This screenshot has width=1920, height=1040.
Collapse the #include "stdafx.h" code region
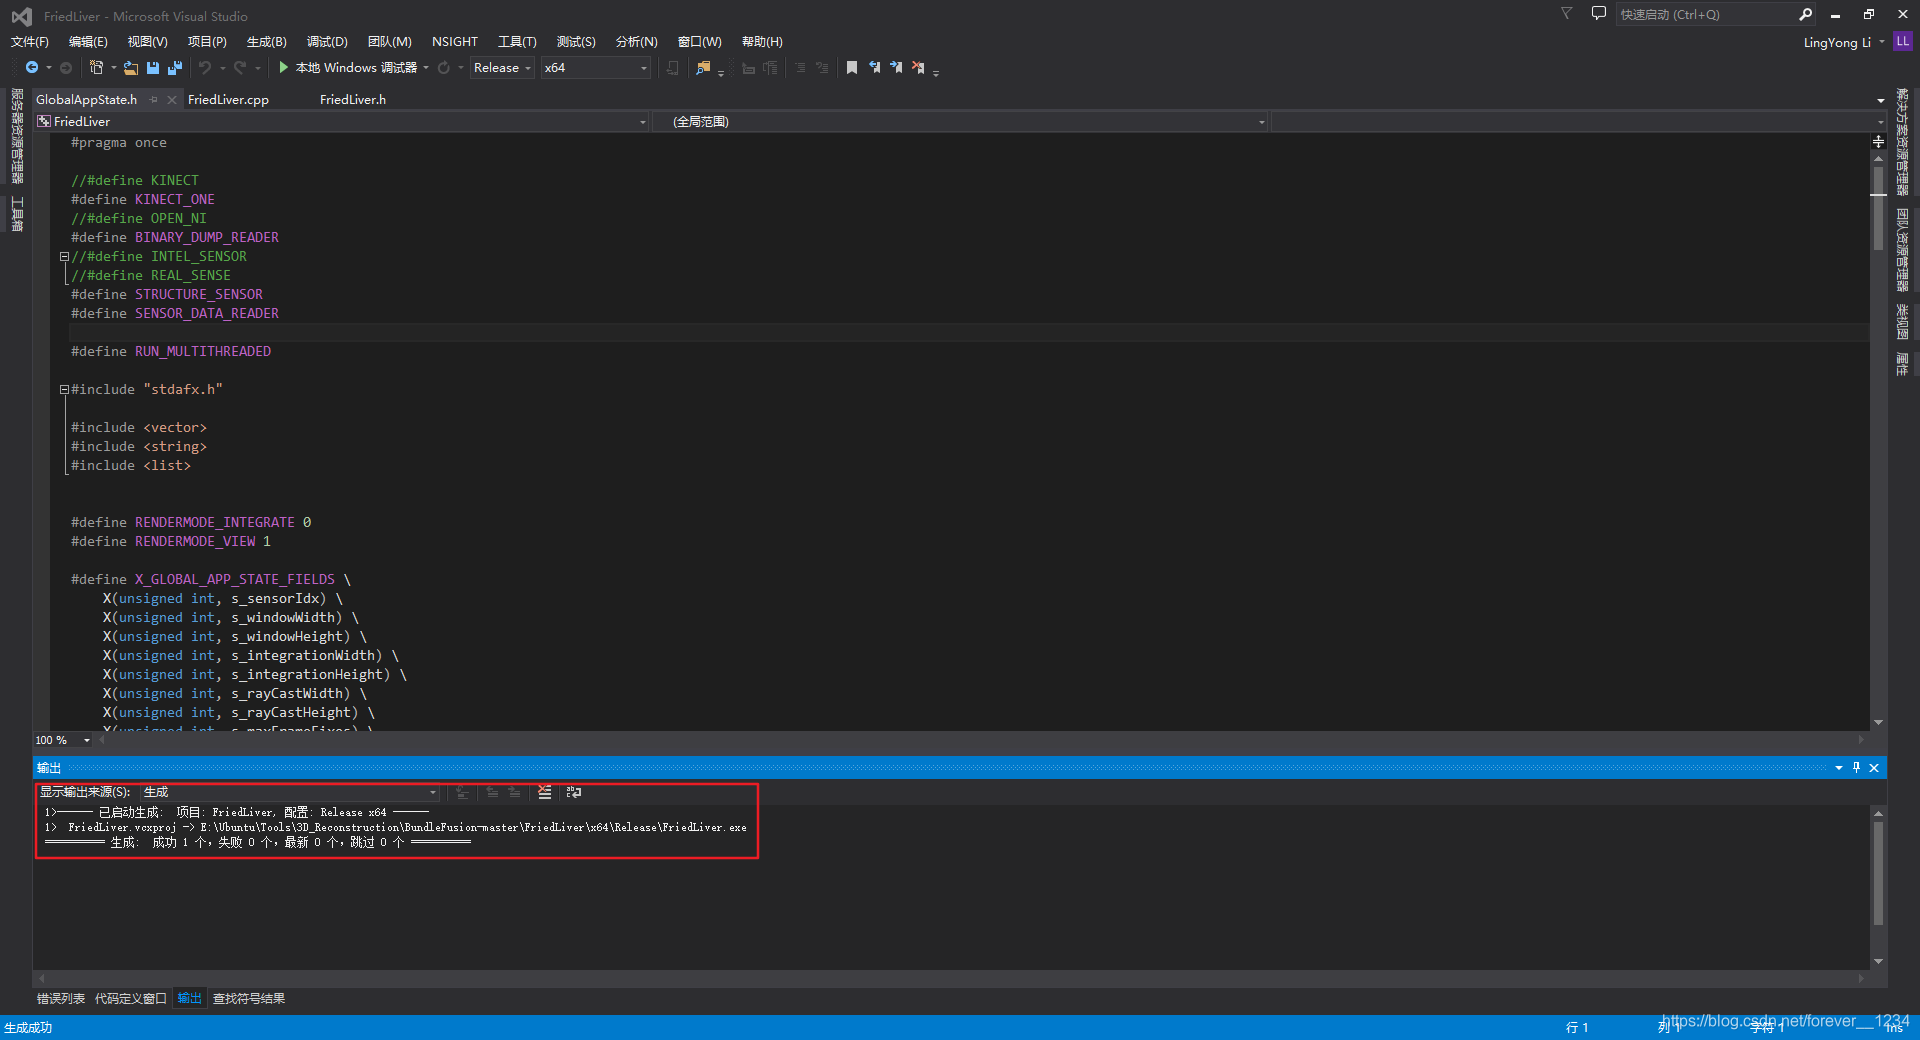[x=64, y=390]
